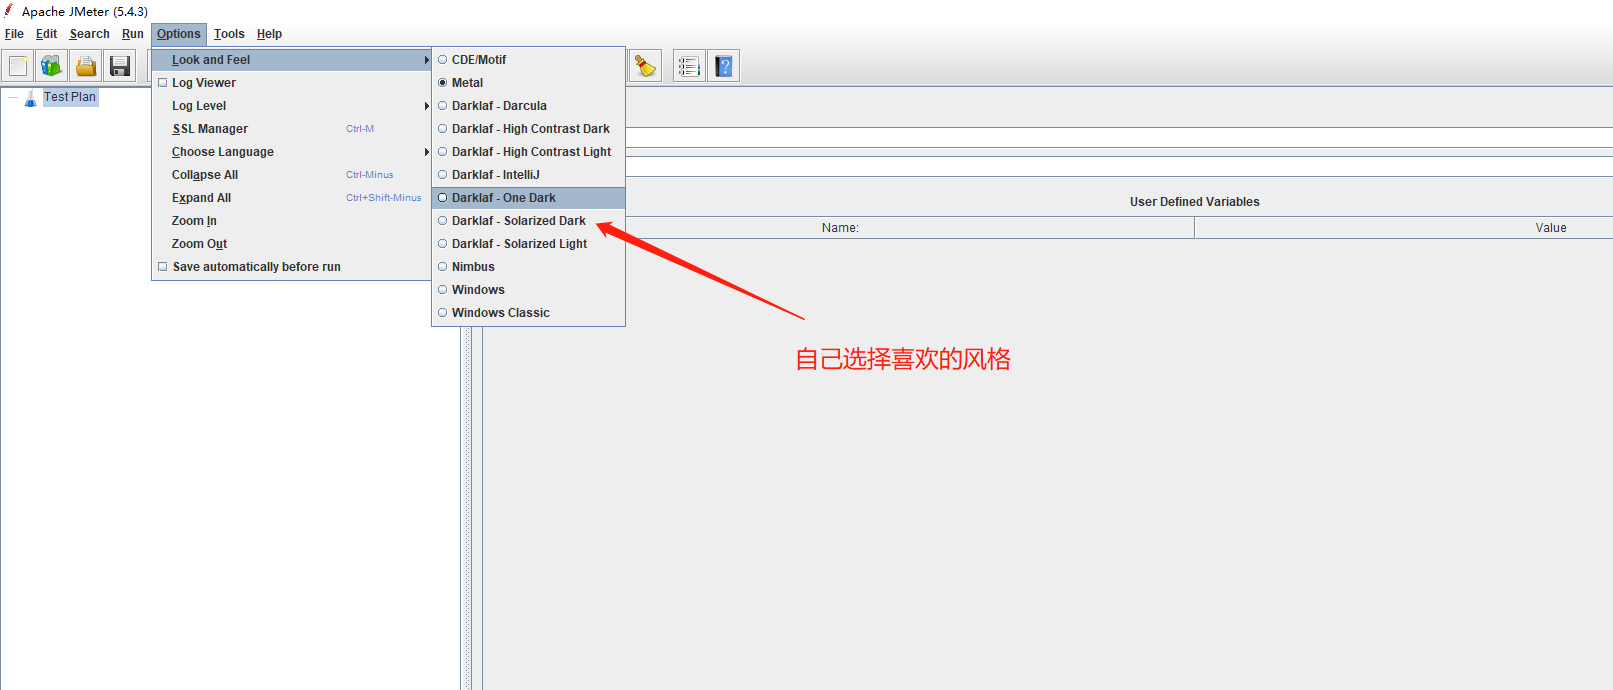Select Test Plan tree node
Viewport: 1613px width, 690px height.
point(70,97)
